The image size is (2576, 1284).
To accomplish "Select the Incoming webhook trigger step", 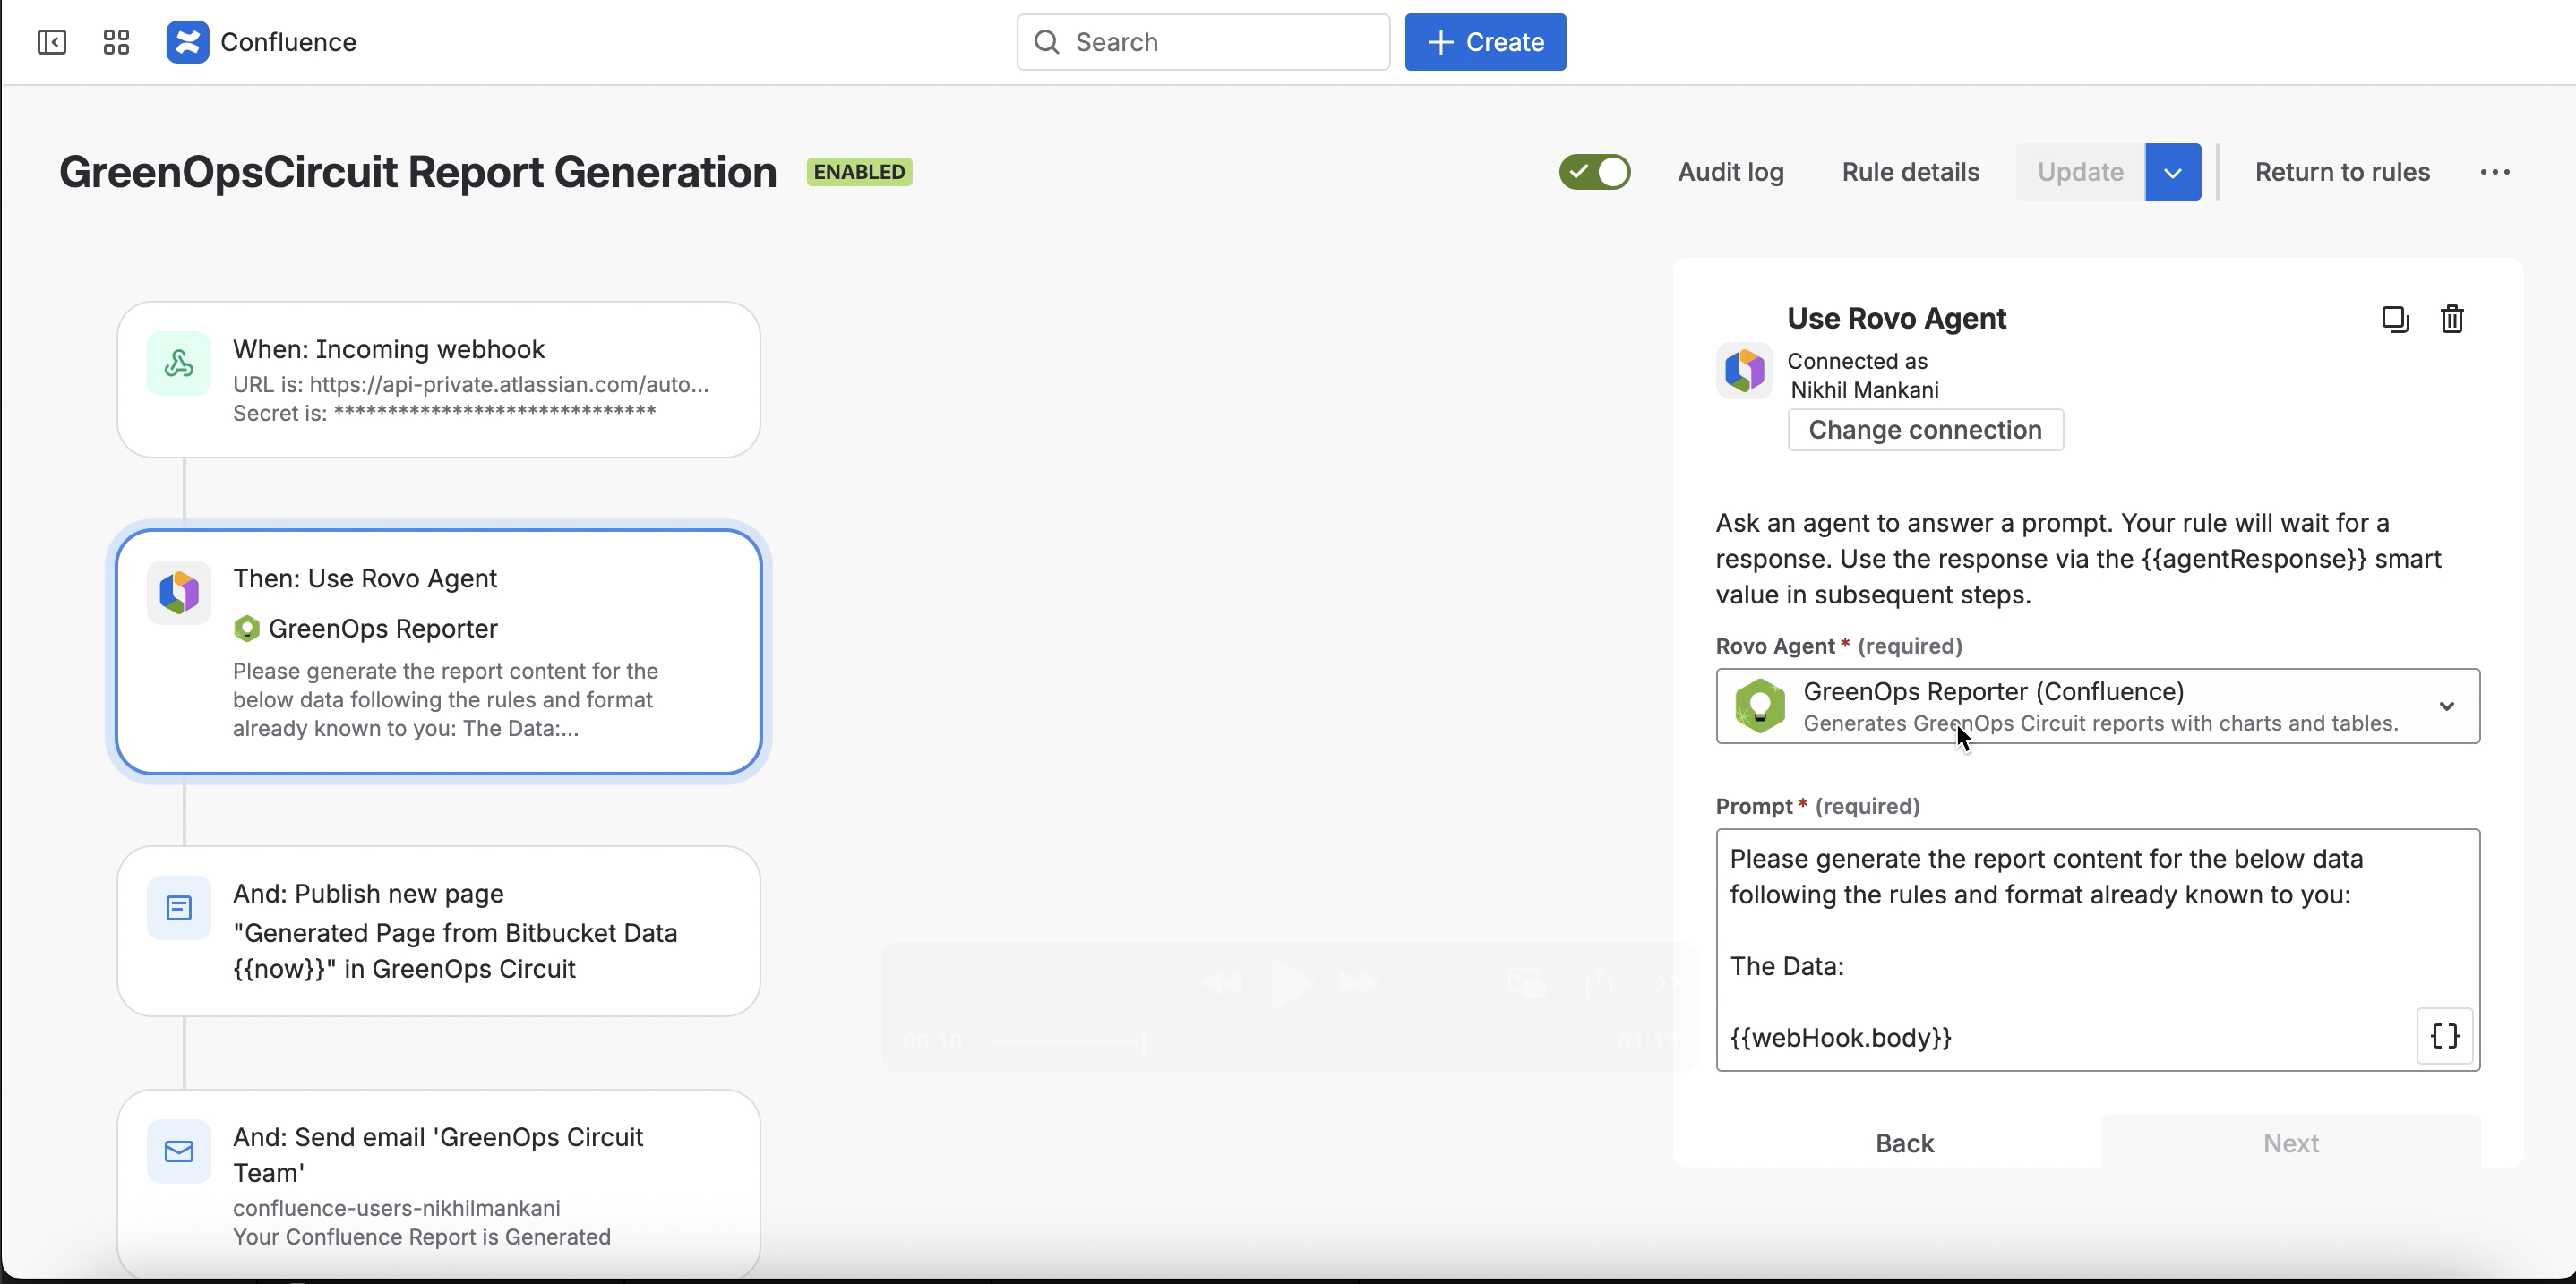I will pyautogui.click(x=438, y=380).
